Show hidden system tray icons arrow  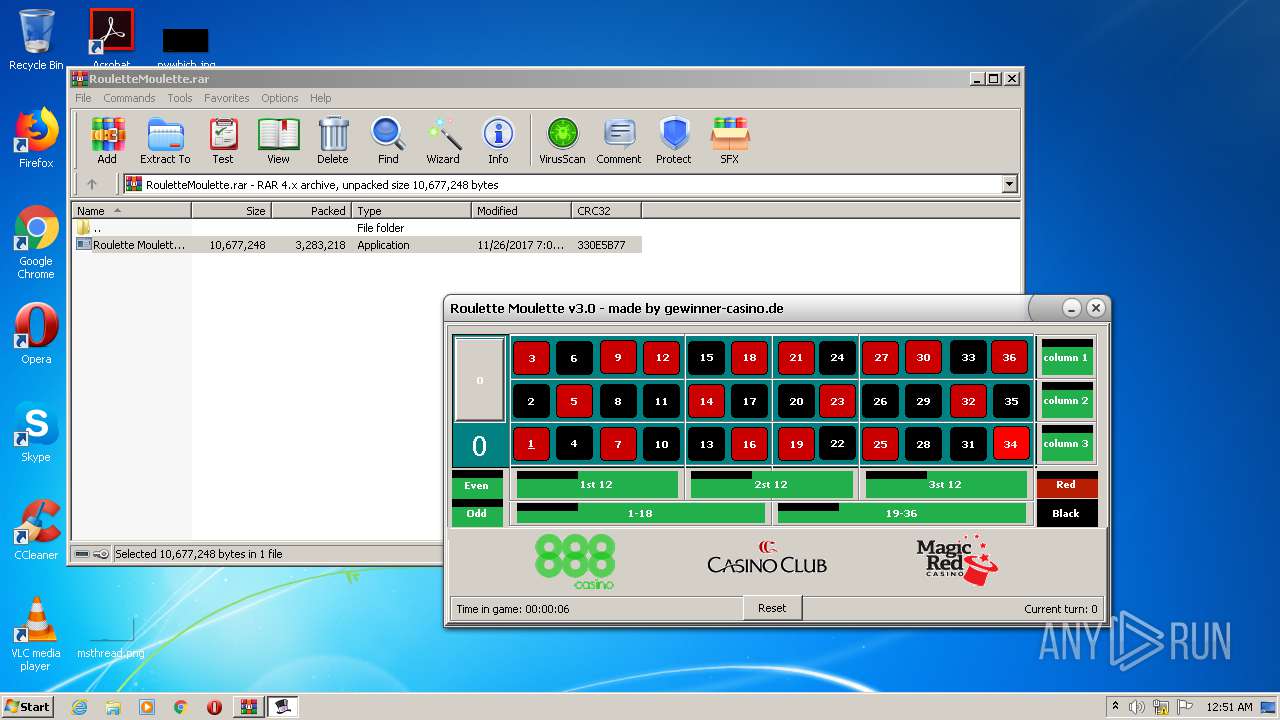click(x=1115, y=707)
